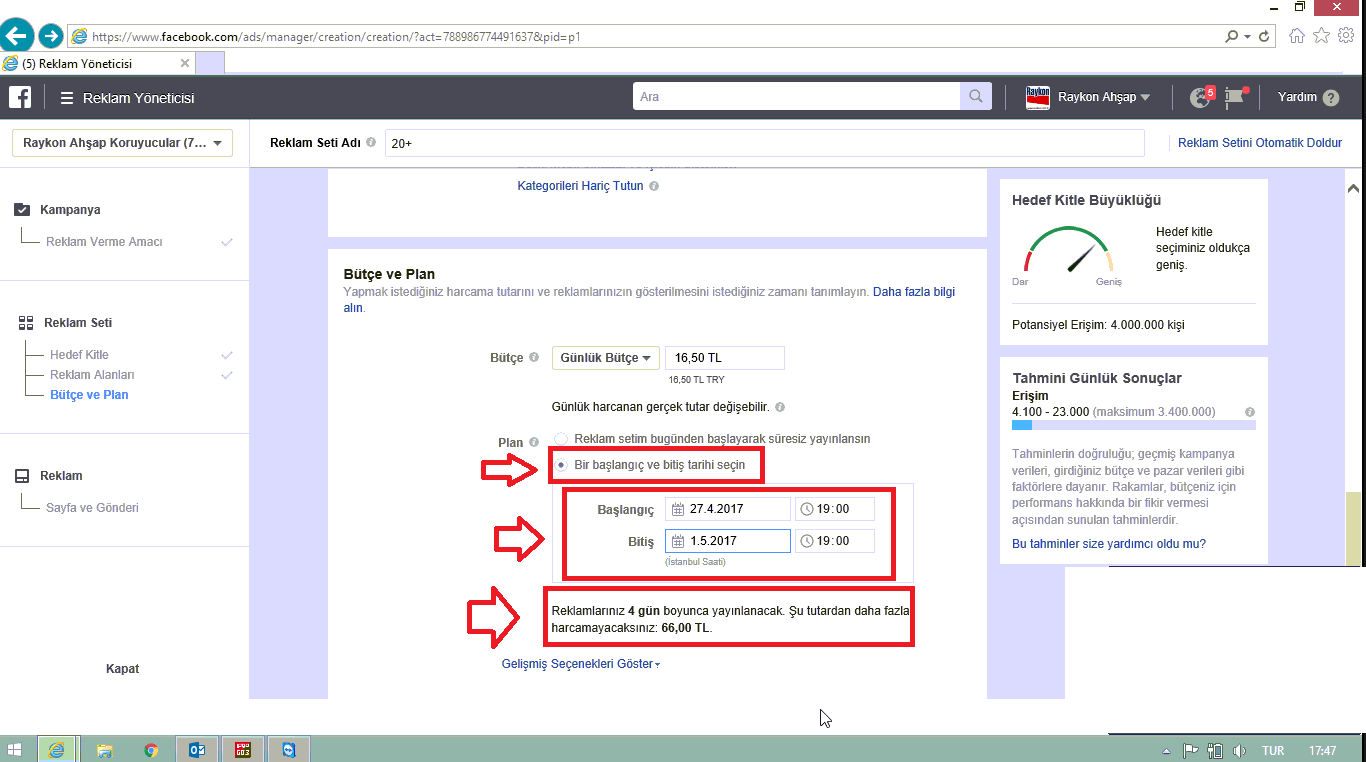Click the calendar icon beside Başlangıç date
The image size is (1366, 762).
[x=677, y=509]
